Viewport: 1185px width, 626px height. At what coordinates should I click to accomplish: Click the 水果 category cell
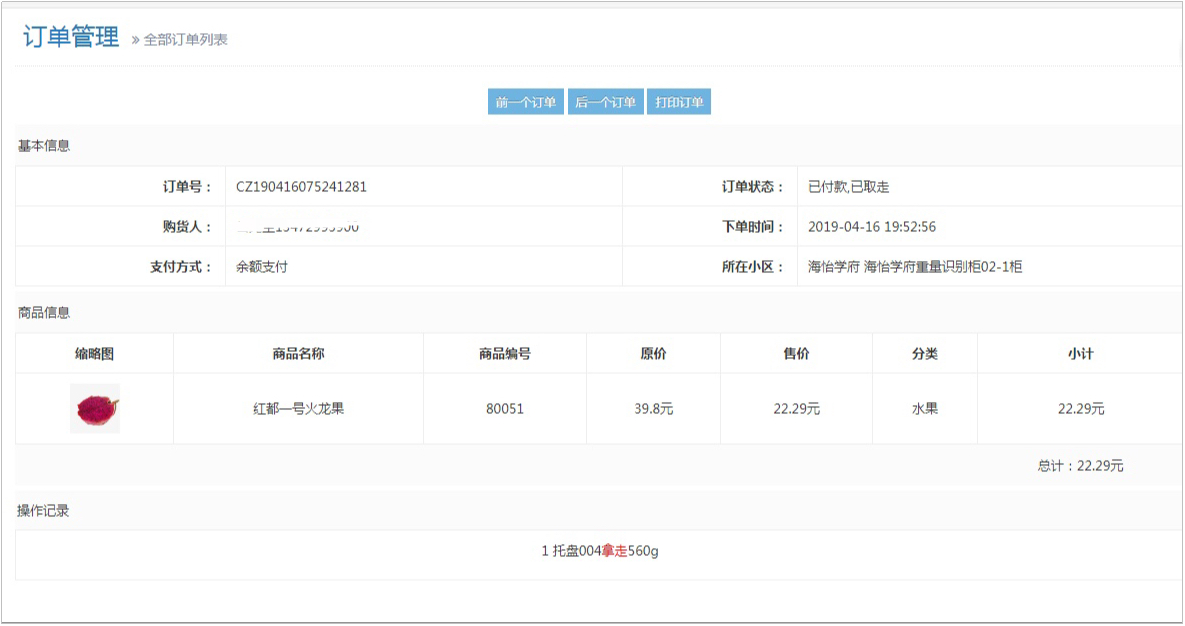click(x=924, y=409)
